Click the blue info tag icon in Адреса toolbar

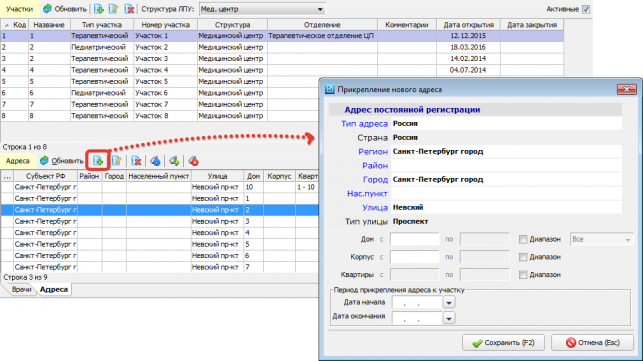click(x=155, y=161)
